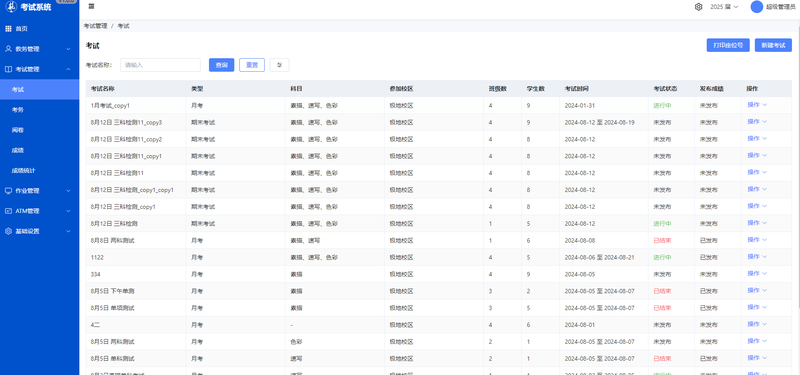Click the 打印座位号 button
This screenshot has height=375, width=800.
[x=728, y=45]
